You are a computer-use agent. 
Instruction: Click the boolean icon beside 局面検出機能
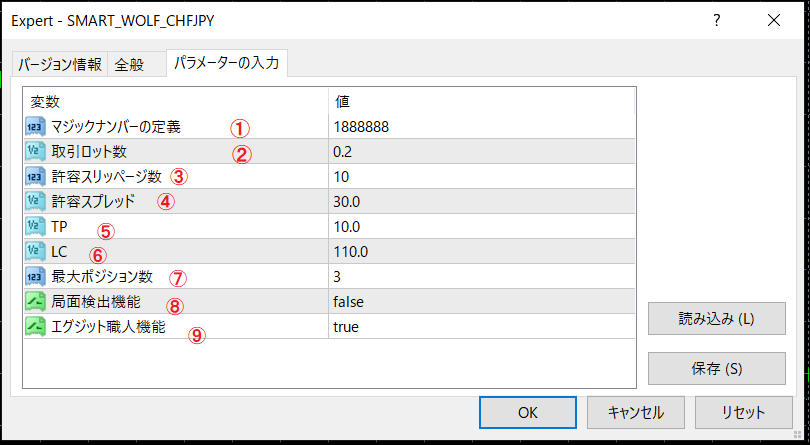[x=35, y=302]
